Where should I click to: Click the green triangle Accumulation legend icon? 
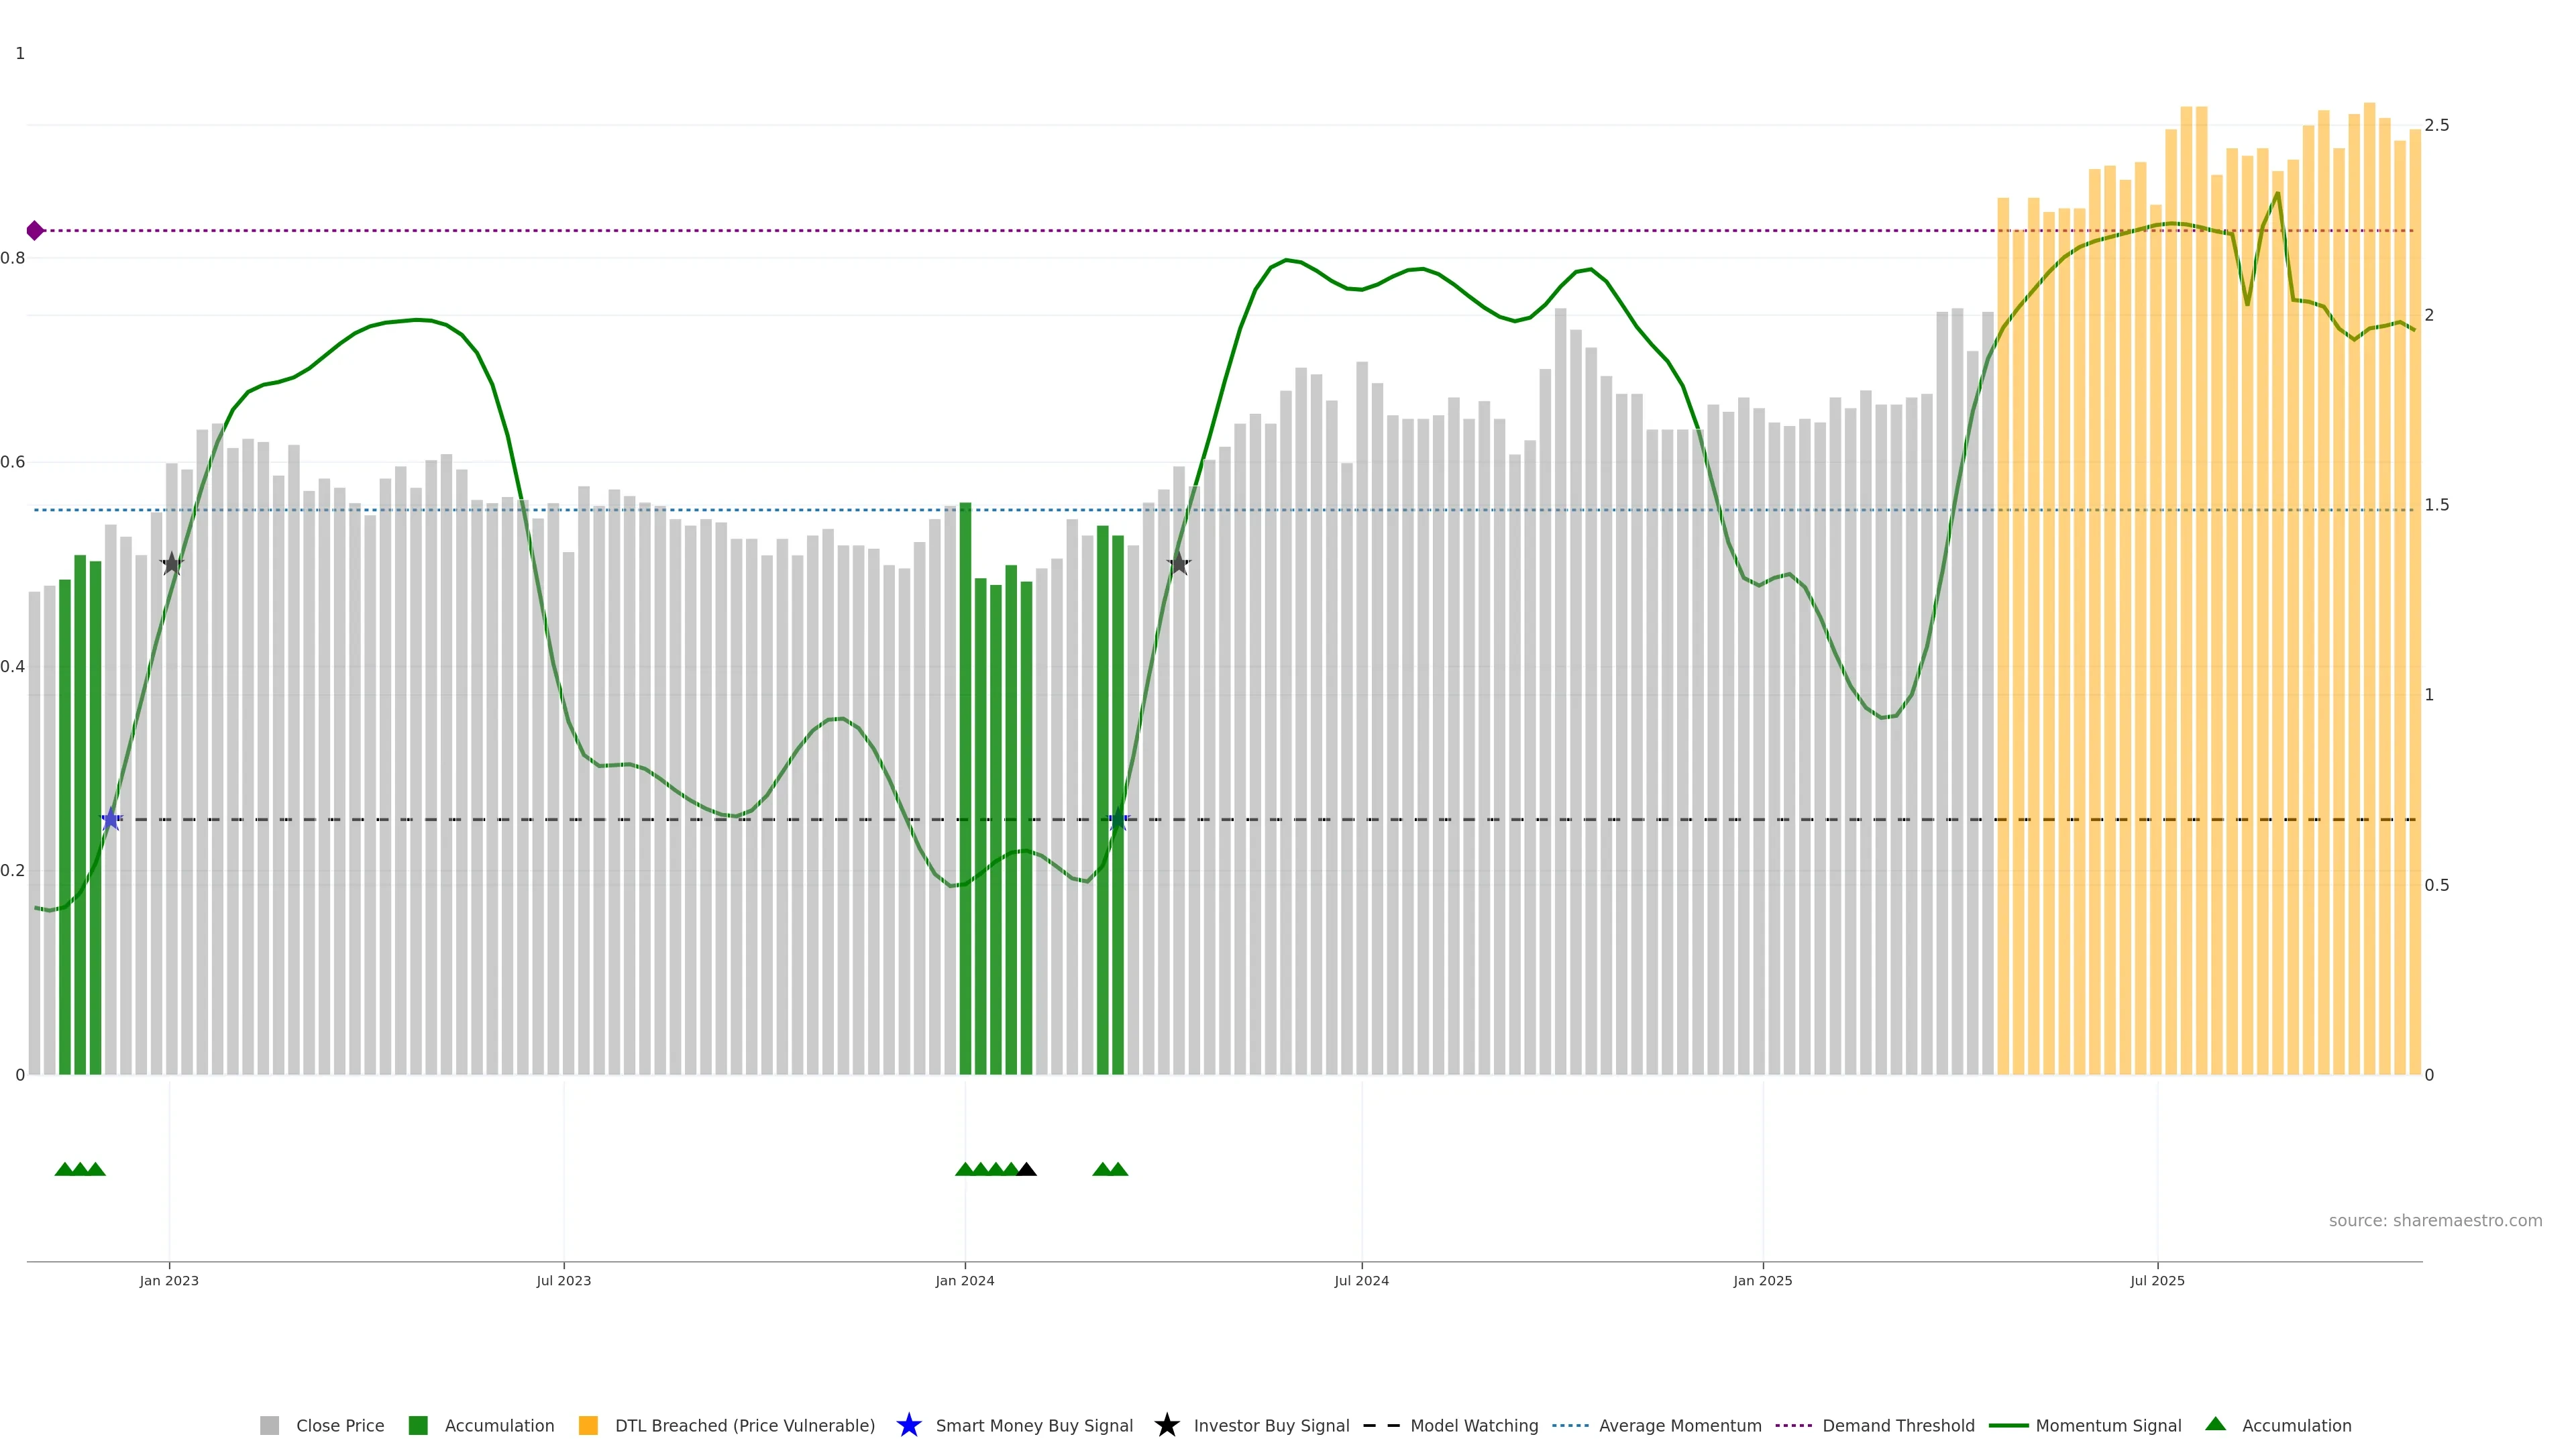pos(2215,1424)
